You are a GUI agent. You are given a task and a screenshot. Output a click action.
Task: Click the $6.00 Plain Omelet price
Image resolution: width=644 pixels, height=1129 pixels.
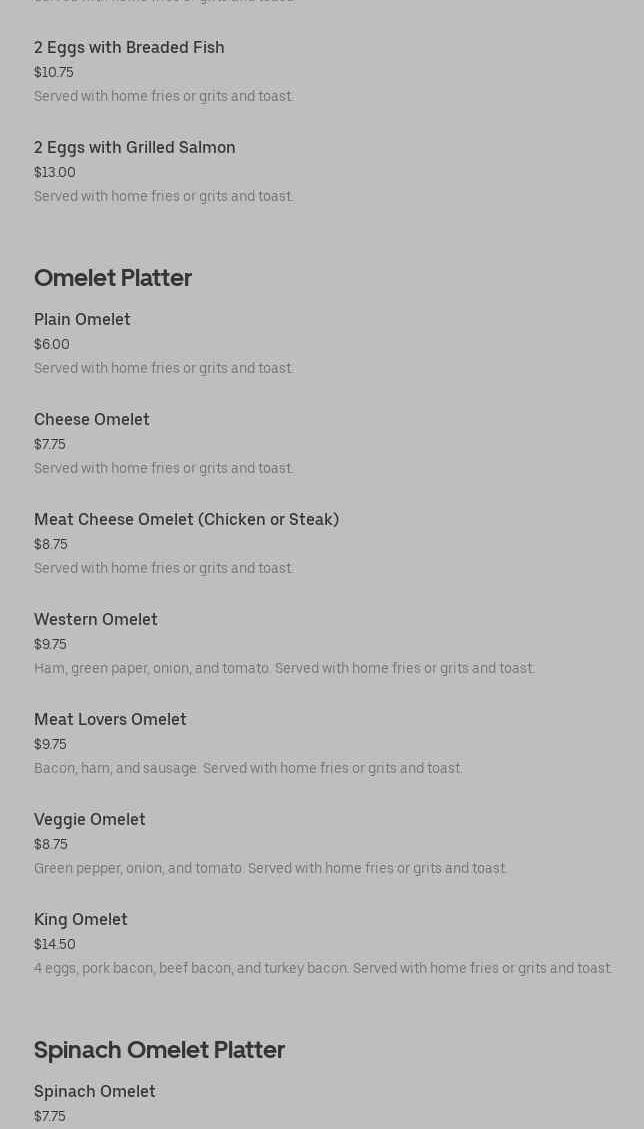tap(52, 345)
